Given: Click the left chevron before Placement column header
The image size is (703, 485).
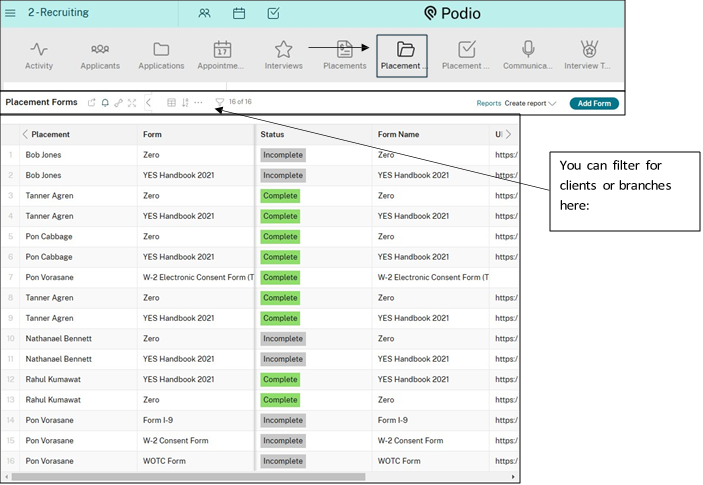Looking at the screenshot, I should point(25,134).
